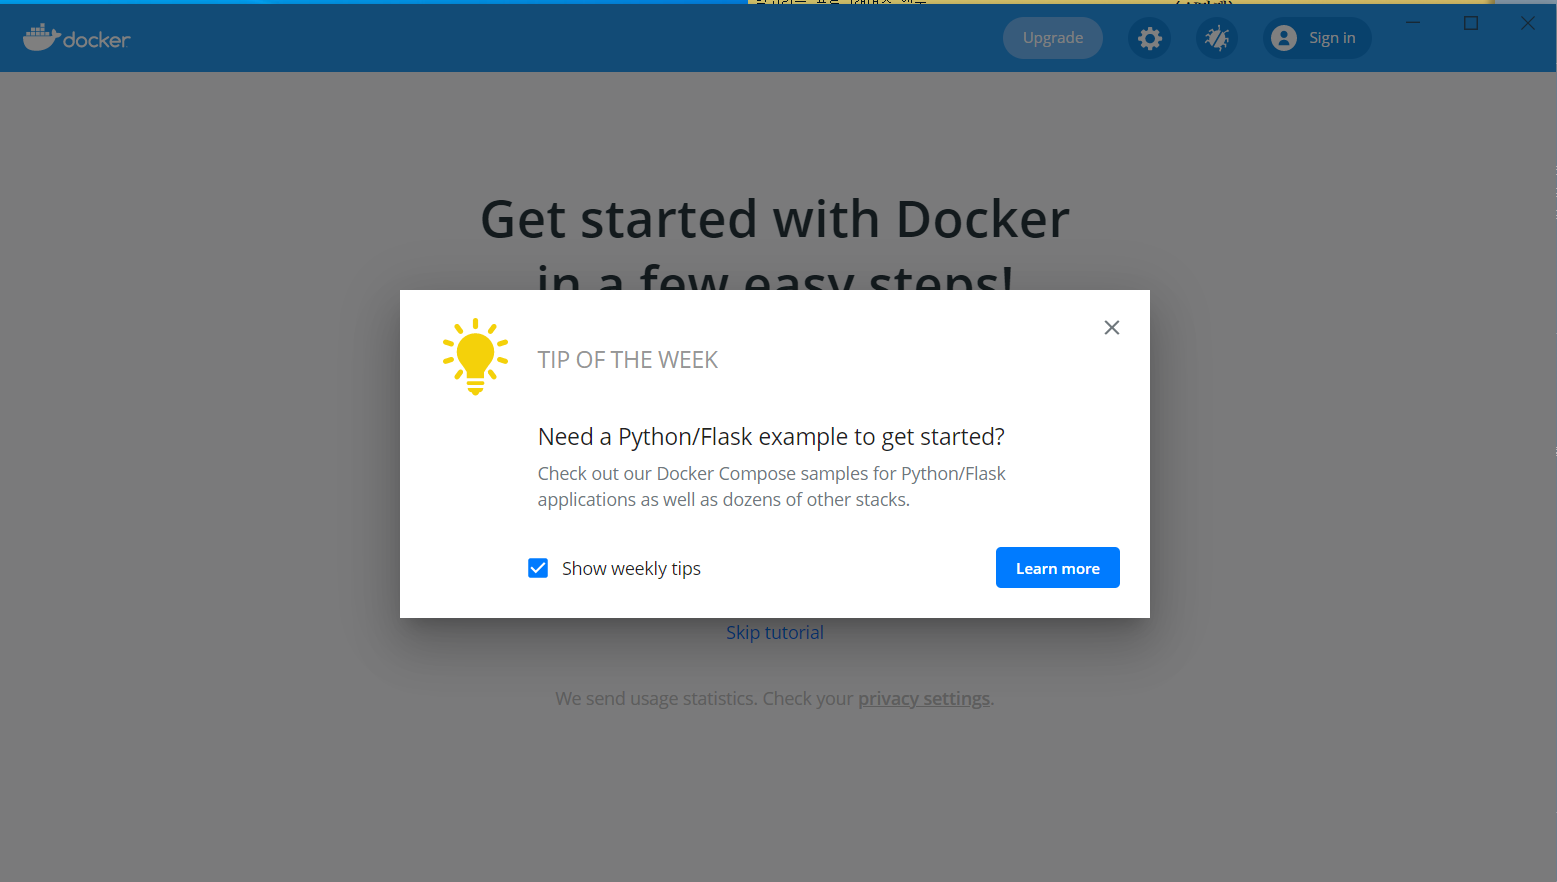Click the yellow lightbulb tip icon
Screen dimensions: 1557x882
pyautogui.click(x=476, y=356)
